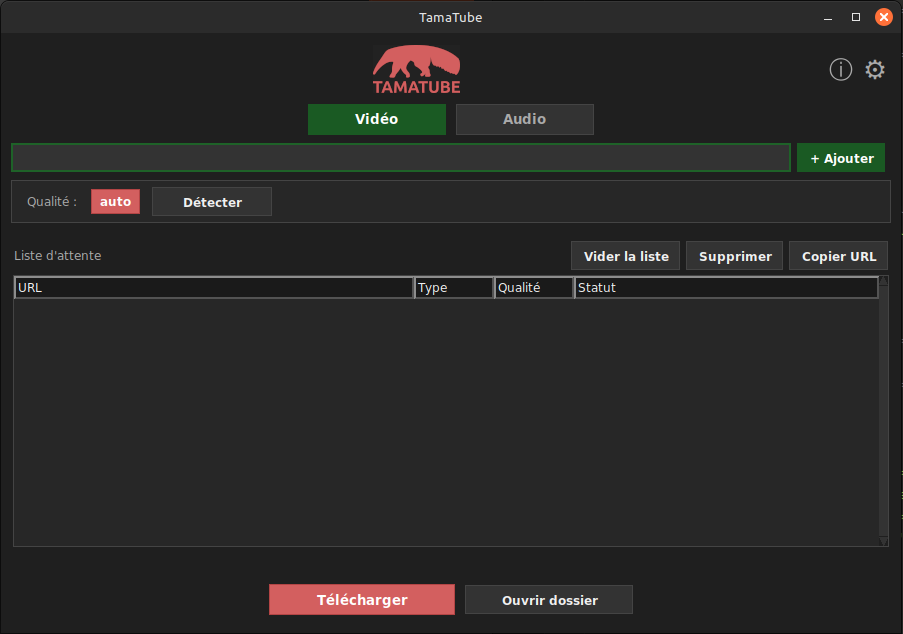
Task: Toggle the auto quality badge
Action: coord(116,201)
